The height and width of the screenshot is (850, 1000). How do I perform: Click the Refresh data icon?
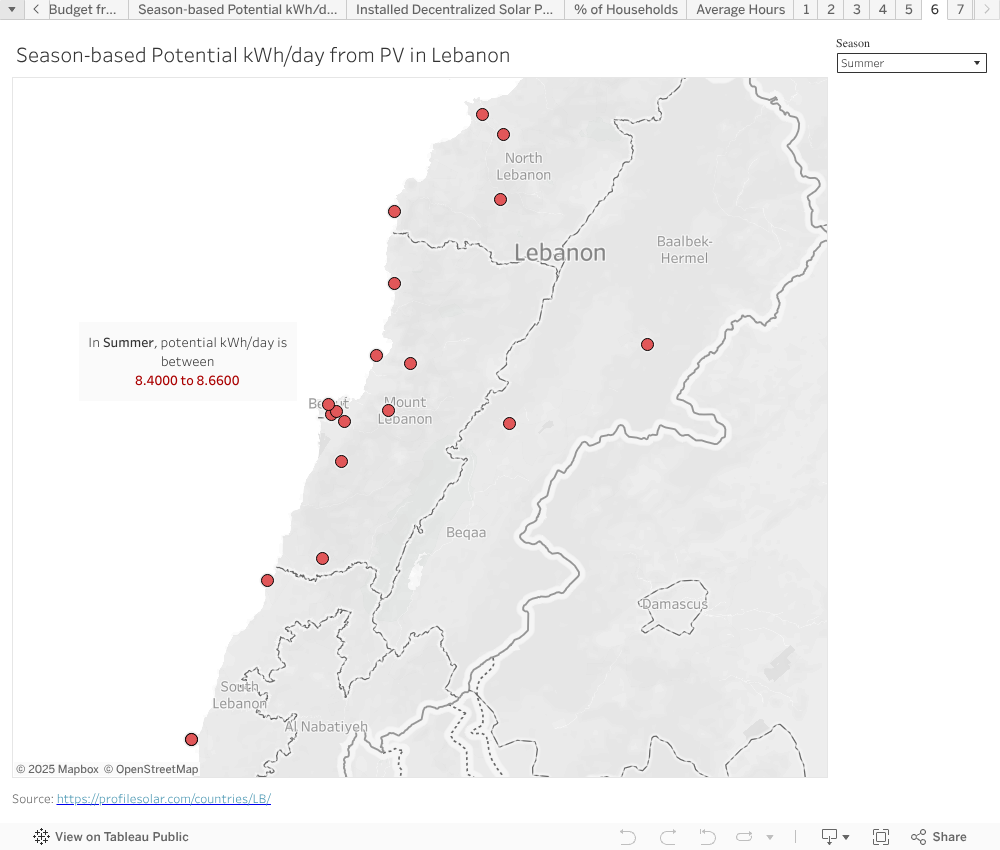tap(745, 837)
